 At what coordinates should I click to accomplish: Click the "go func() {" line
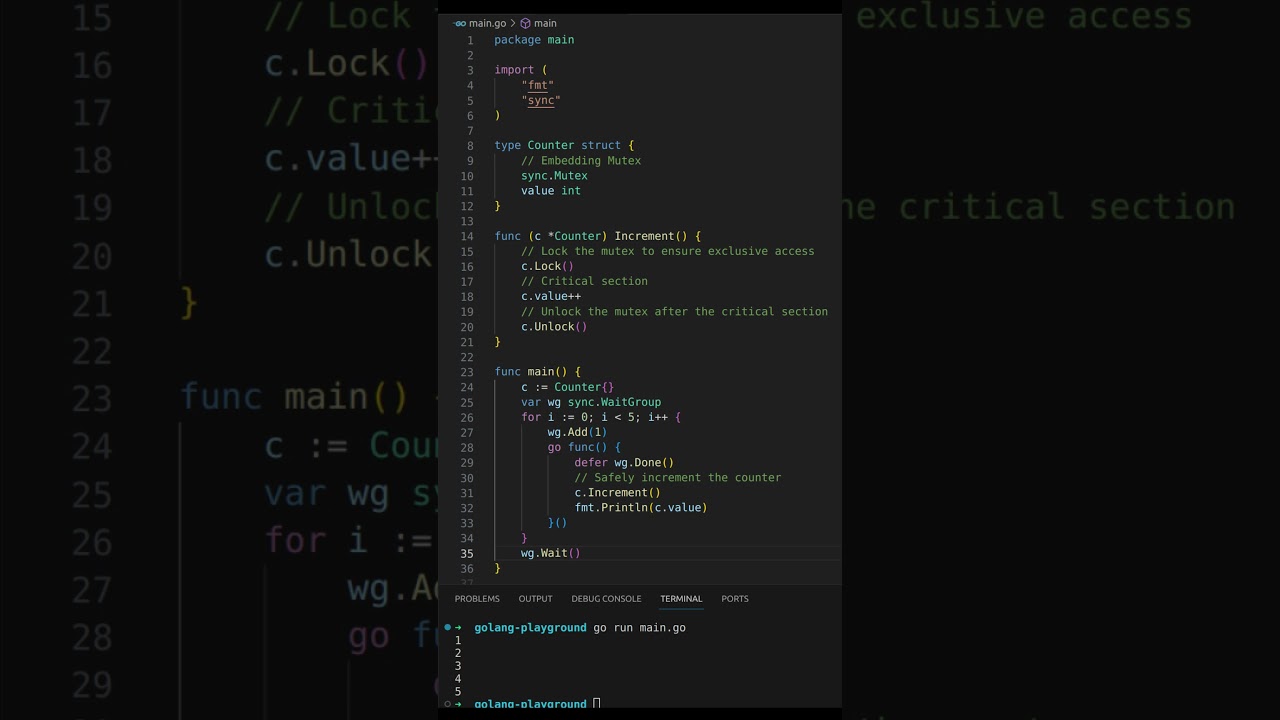(584, 447)
